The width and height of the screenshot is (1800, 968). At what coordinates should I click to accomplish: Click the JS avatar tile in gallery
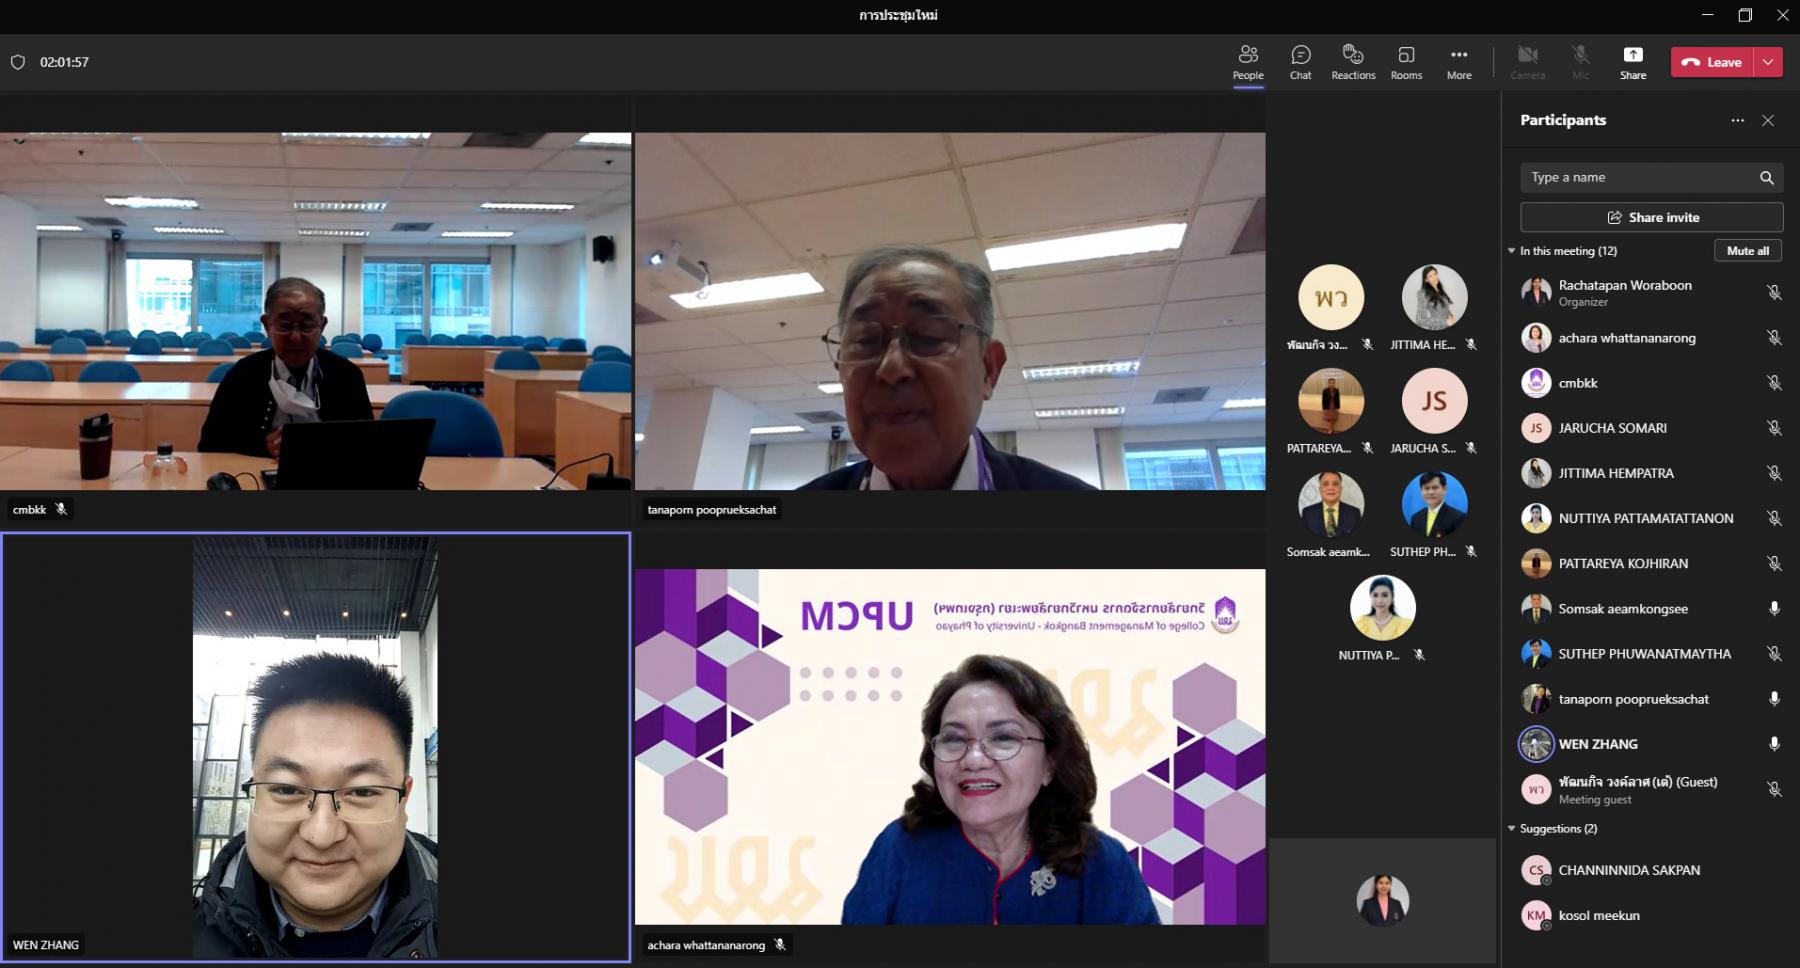click(1434, 401)
